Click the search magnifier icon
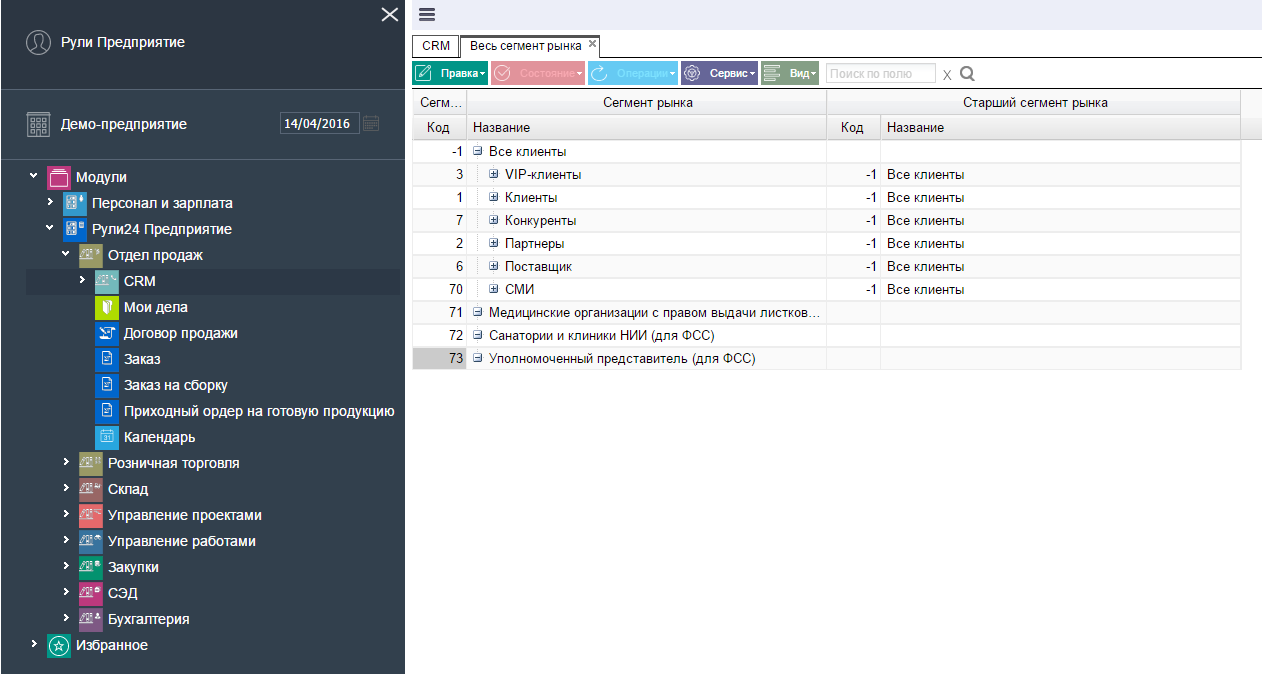The image size is (1262, 674). click(x=967, y=73)
